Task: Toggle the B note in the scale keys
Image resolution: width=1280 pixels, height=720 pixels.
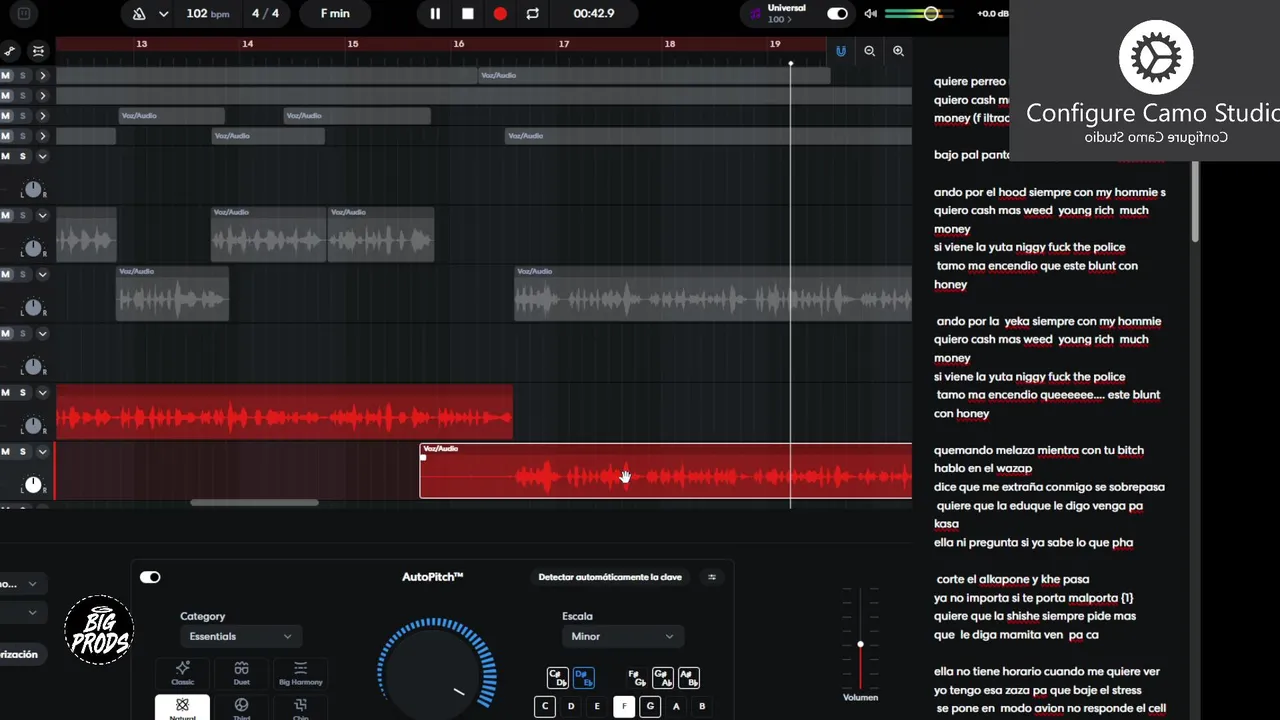Action: tap(702, 706)
